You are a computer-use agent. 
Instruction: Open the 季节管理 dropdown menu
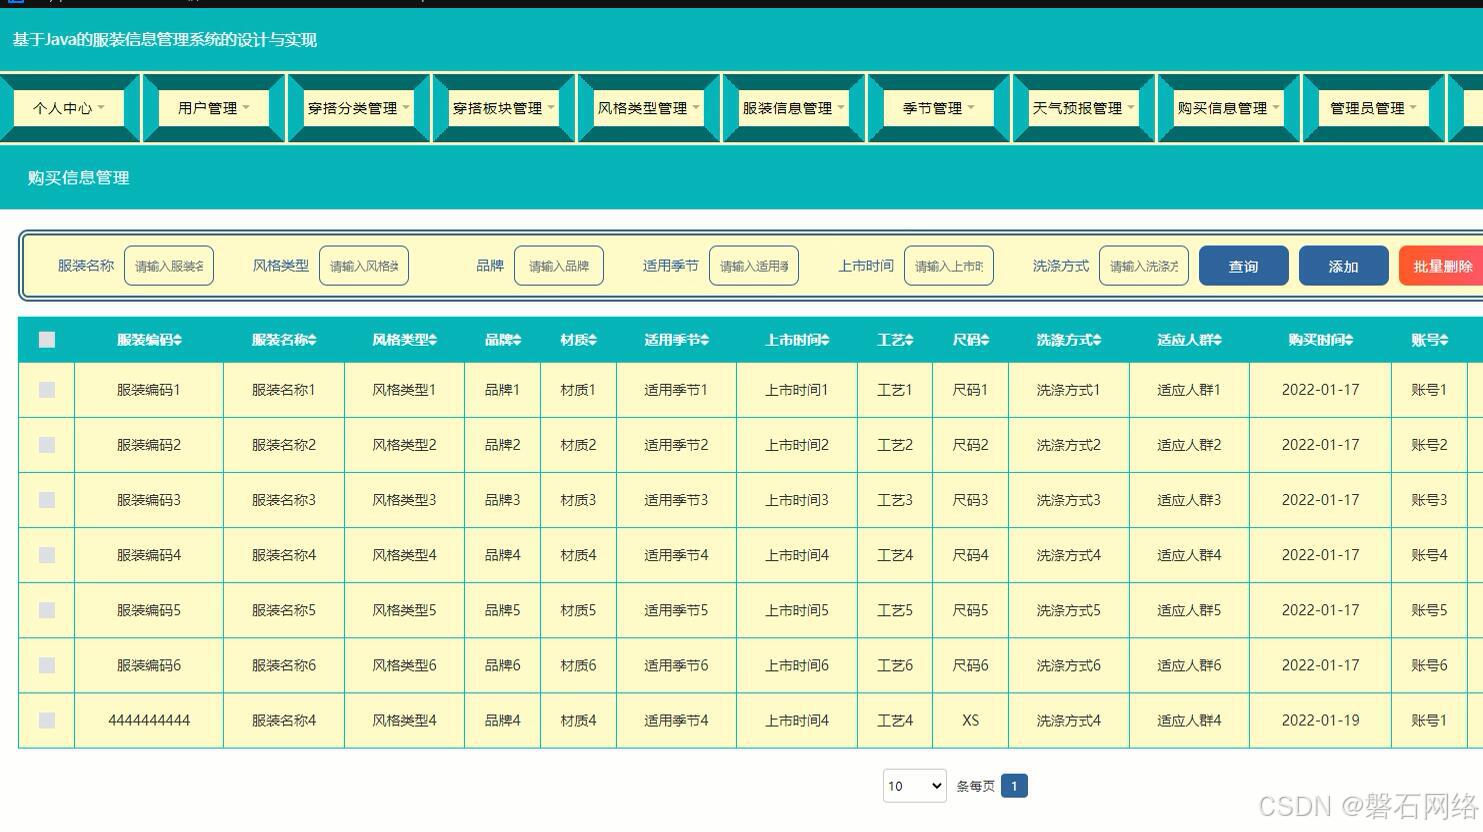[x=939, y=108]
